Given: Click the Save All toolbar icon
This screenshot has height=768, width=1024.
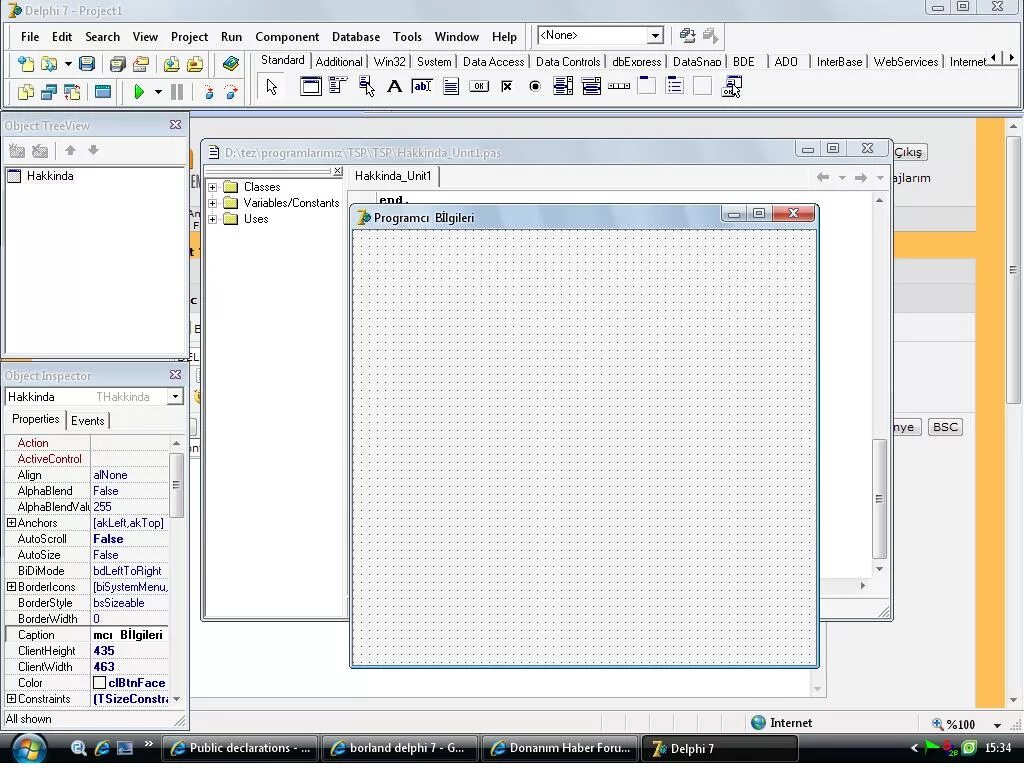Looking at the screenshot, I should point(118,64).
